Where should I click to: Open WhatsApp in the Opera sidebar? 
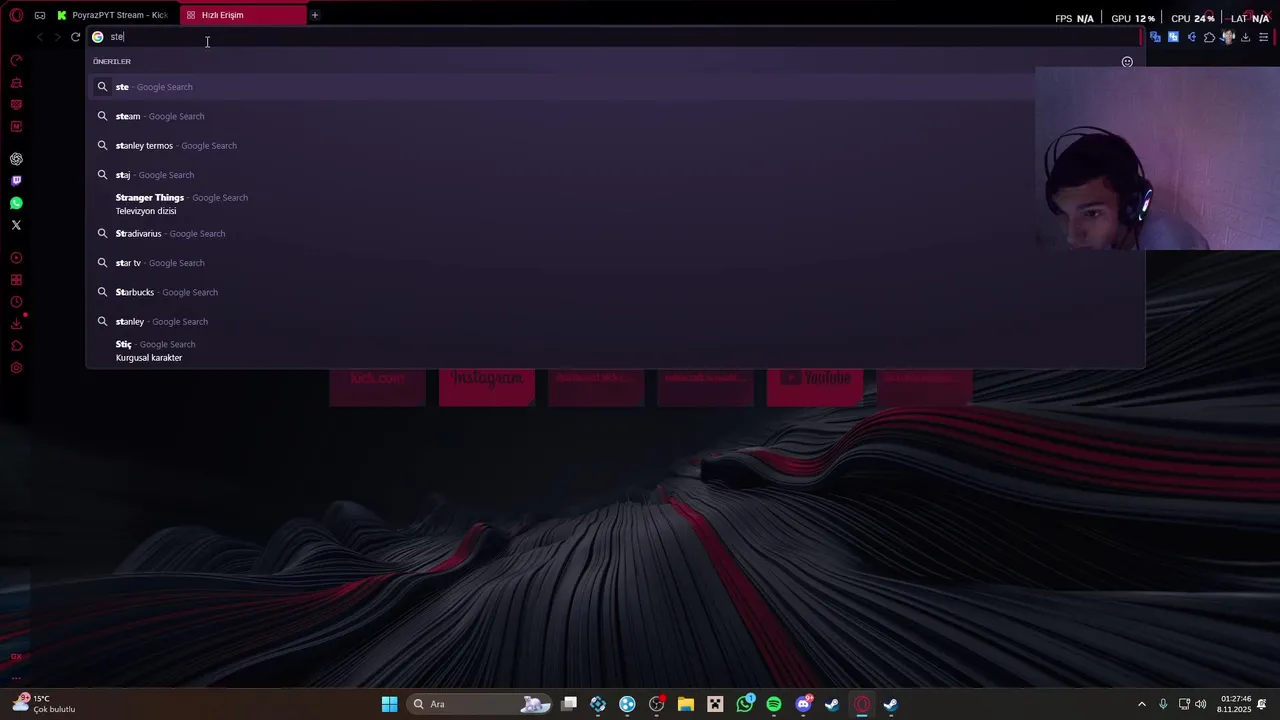(16, 203)
